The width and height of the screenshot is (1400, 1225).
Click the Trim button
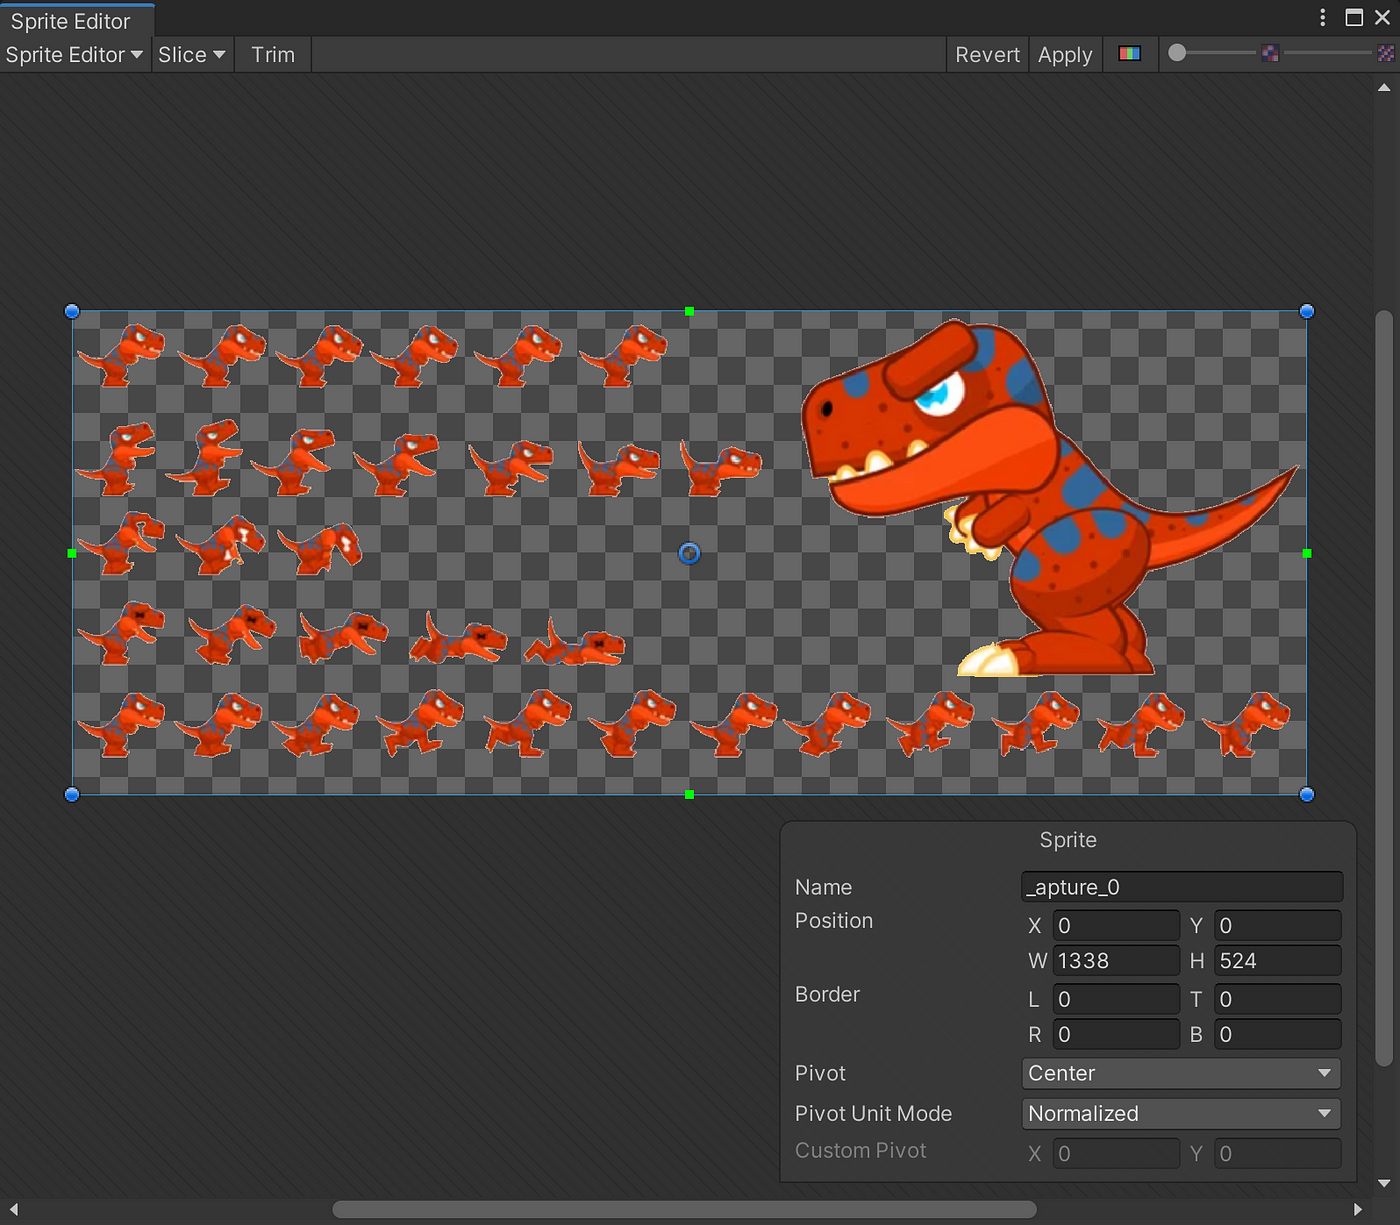click(x=273, y=55)
